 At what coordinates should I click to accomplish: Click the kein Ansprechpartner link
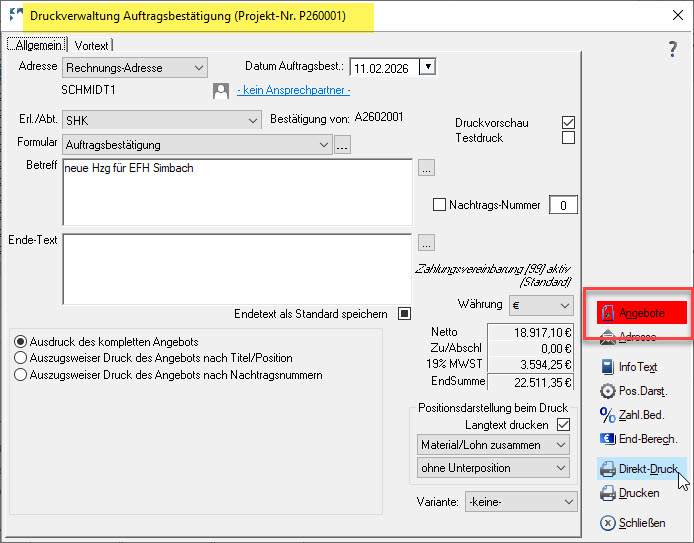click(293, 90)
